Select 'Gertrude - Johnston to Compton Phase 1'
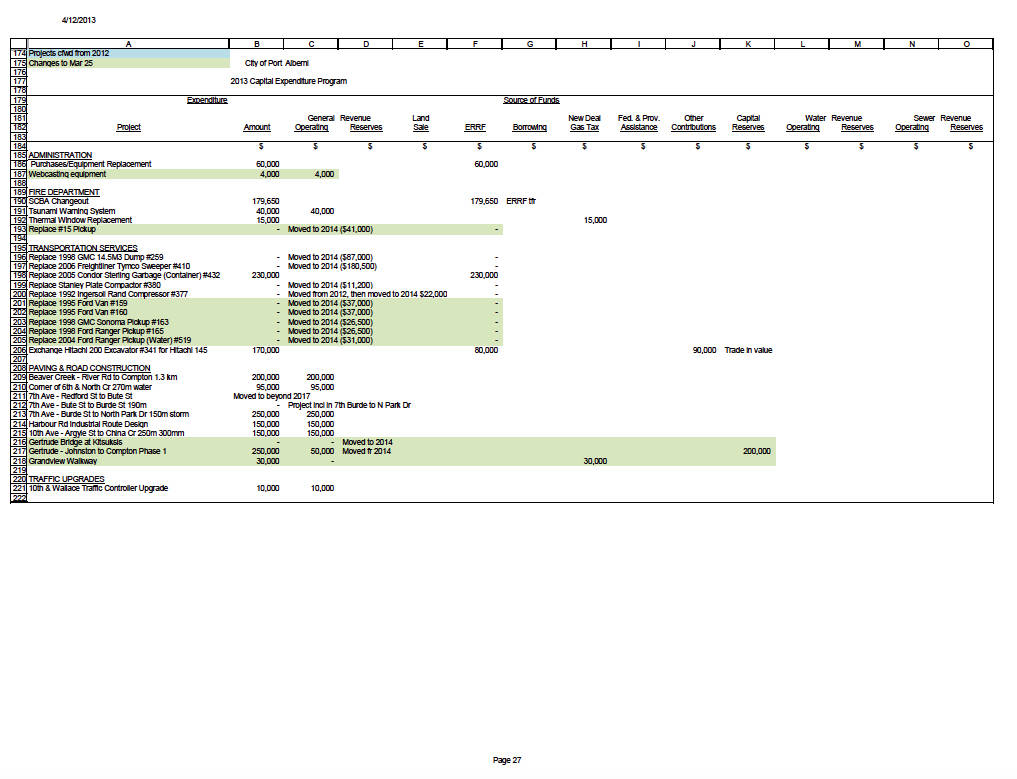1017x779 pixels. click(97, 451)
